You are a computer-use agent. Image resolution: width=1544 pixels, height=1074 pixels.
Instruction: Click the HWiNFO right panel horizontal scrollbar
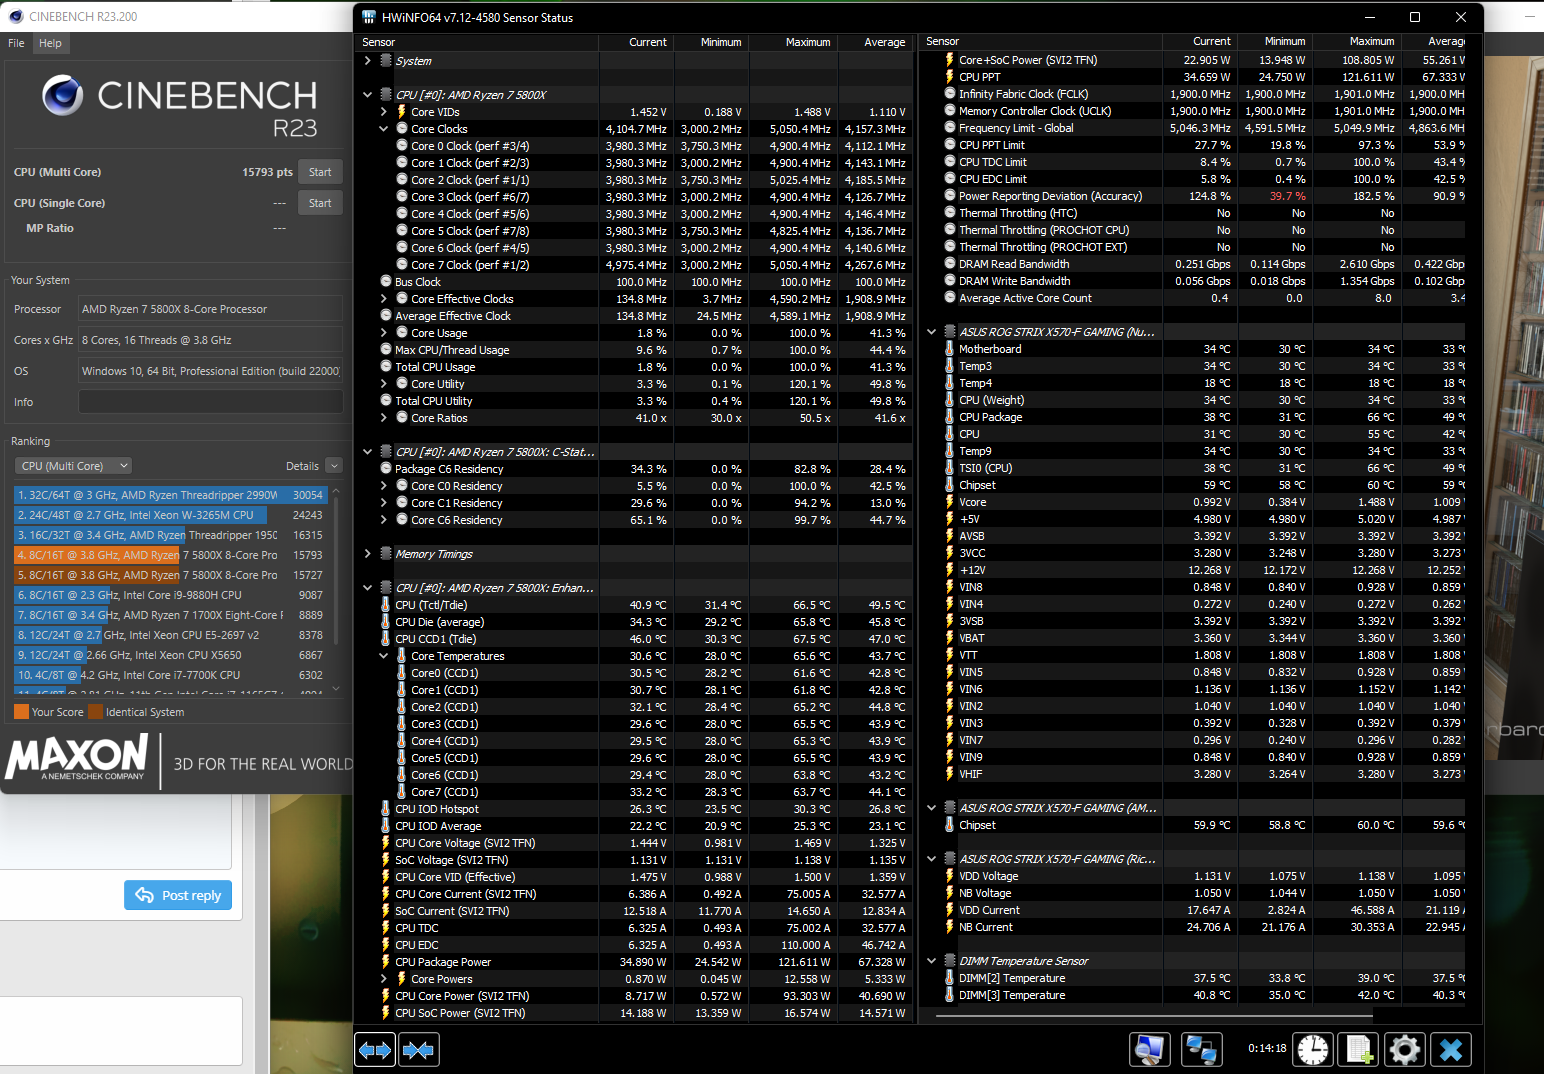coord(1153,1018)
